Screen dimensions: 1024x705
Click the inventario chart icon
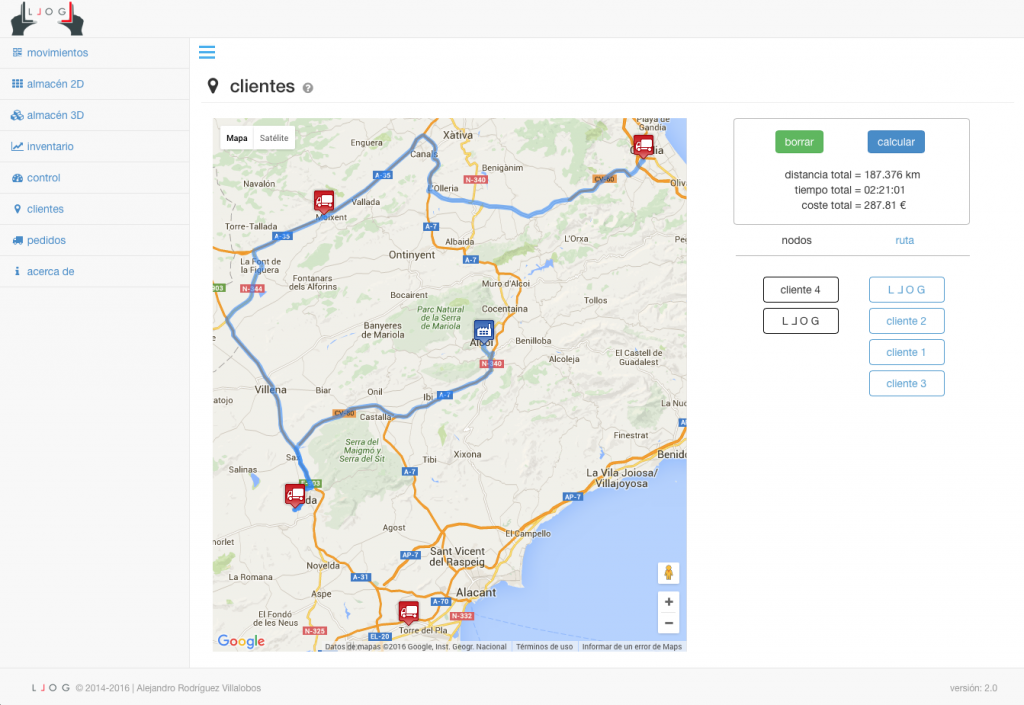17,146
